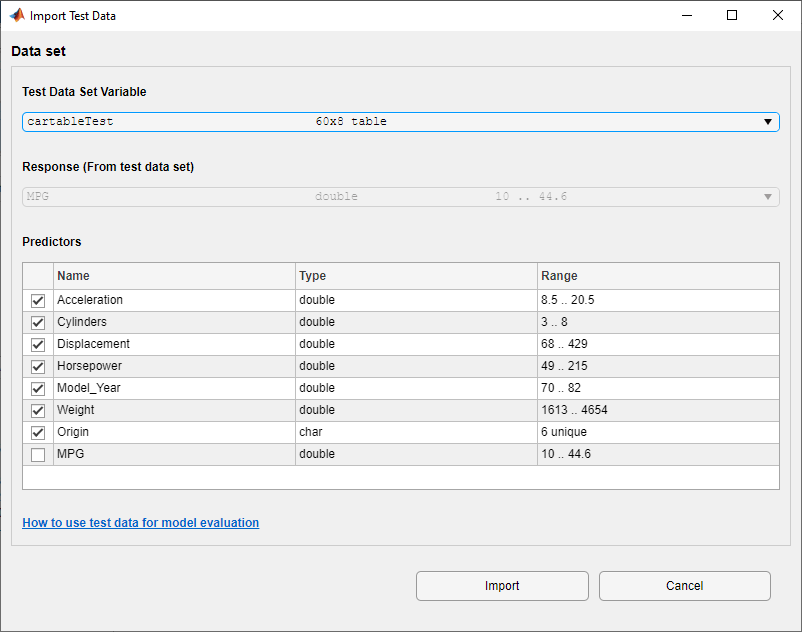802x632 pixels.
Task: Uncheck the Model_Year predictor
Action: click(37, 388)
